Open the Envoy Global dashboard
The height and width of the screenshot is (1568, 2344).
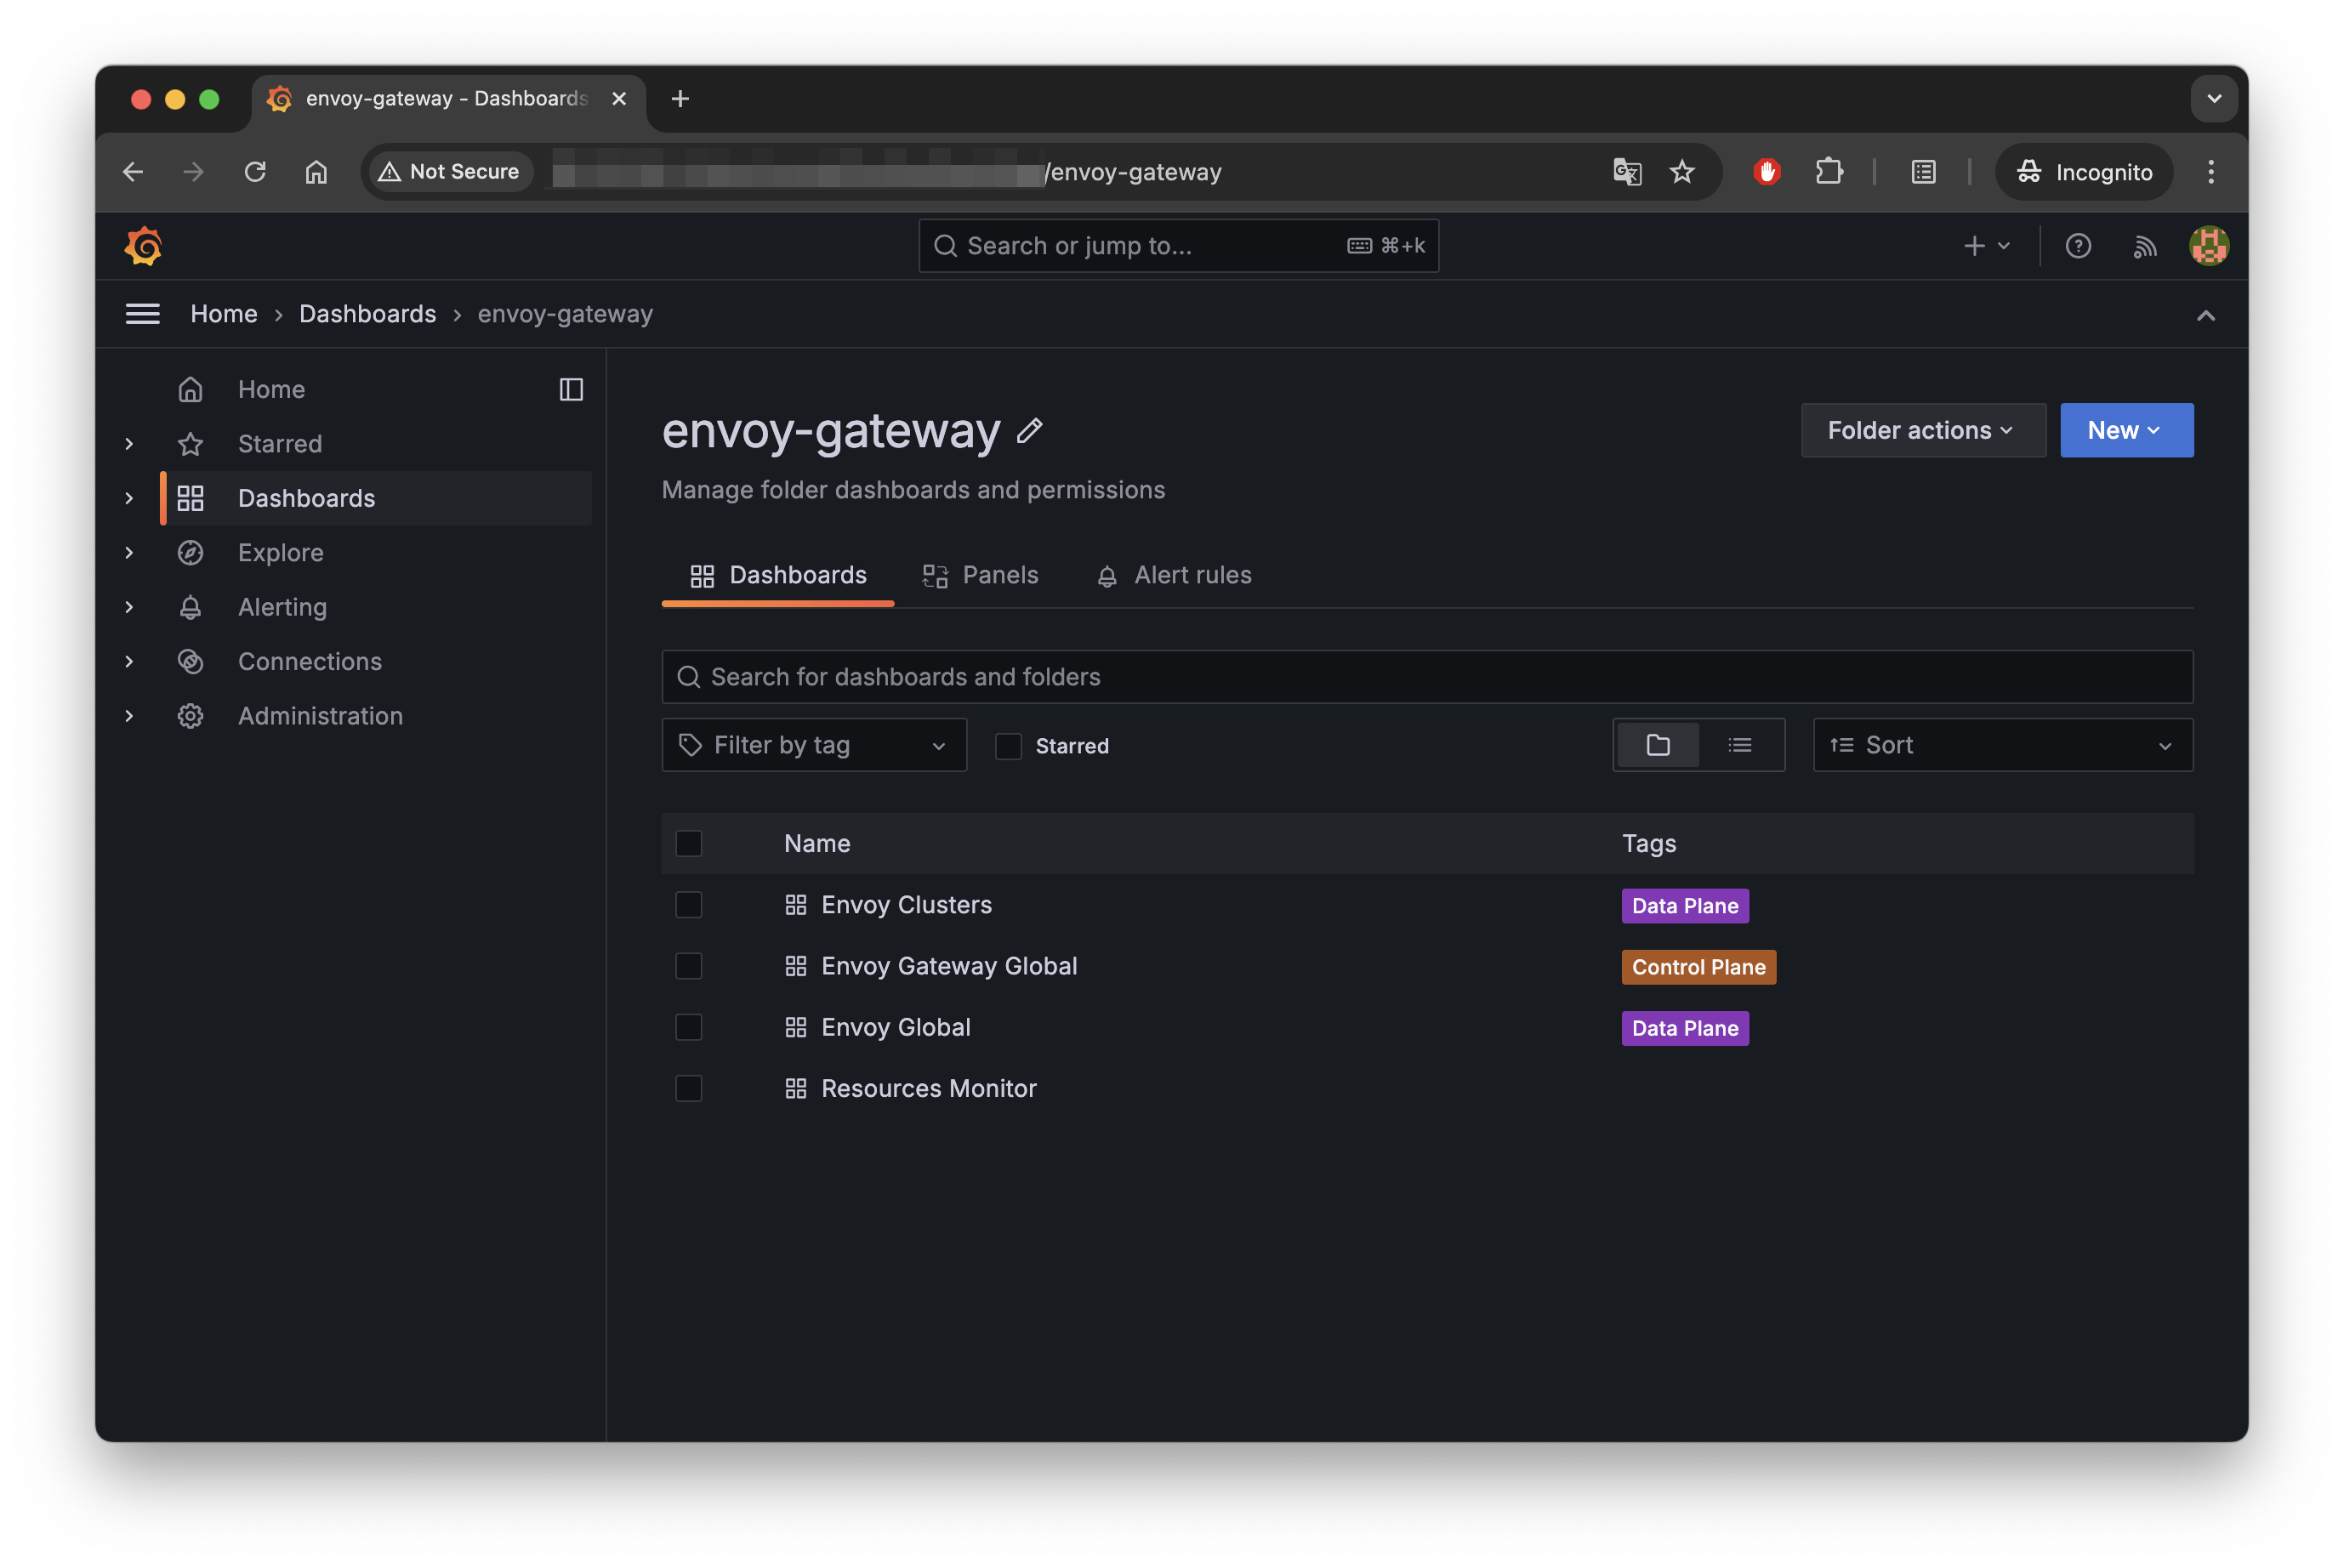pyautogui.click(x=896, y=1027)
